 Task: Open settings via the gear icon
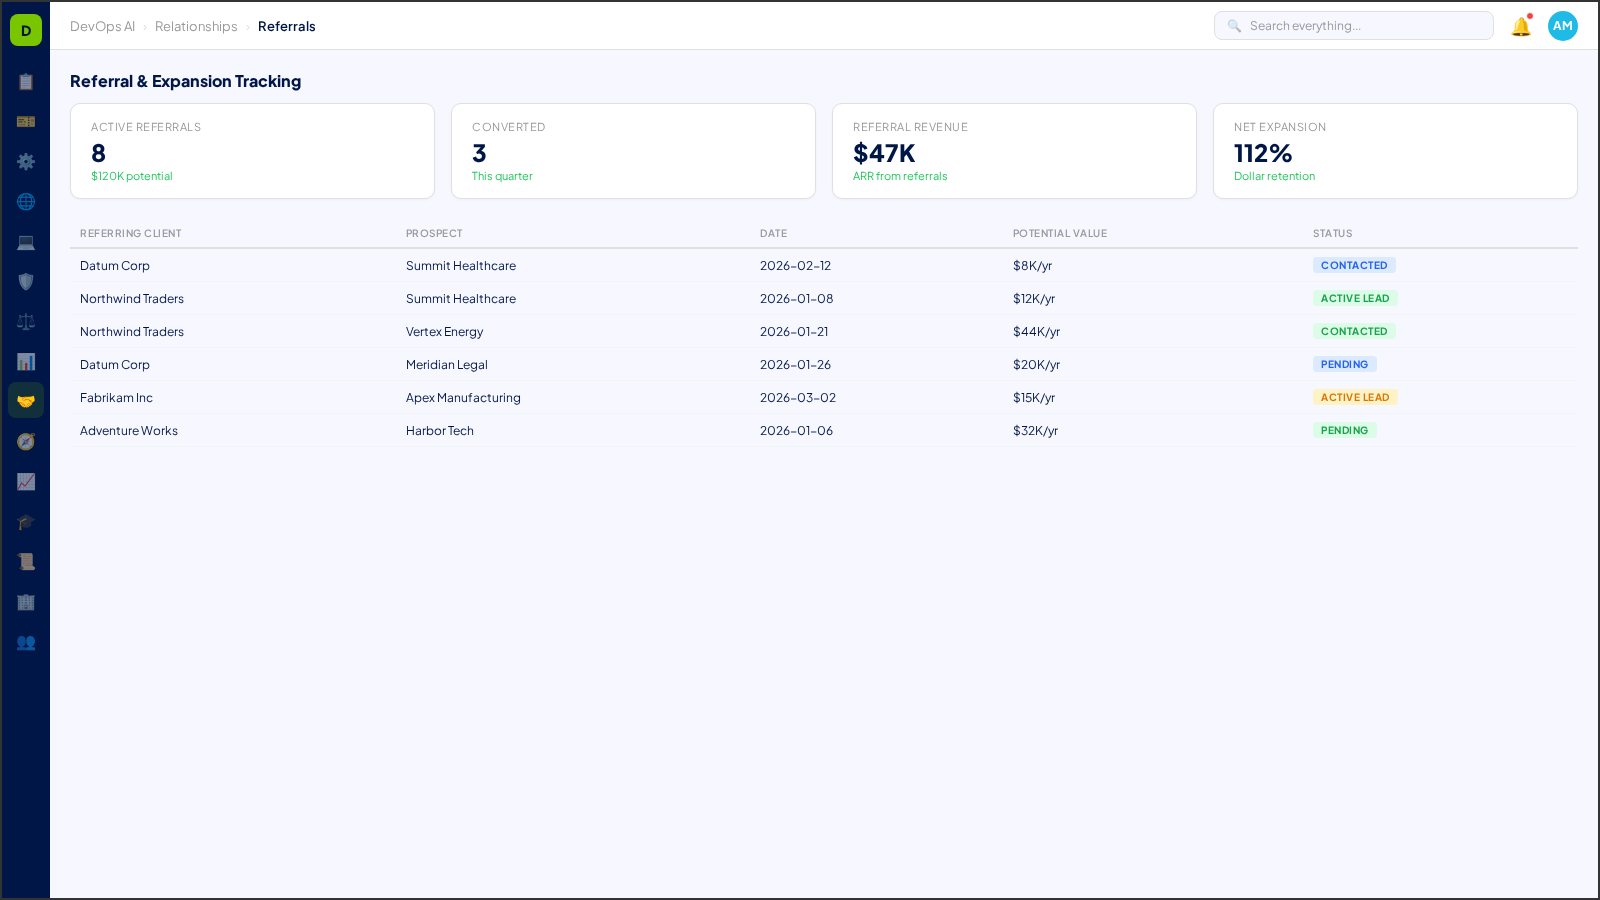(26, 162)
